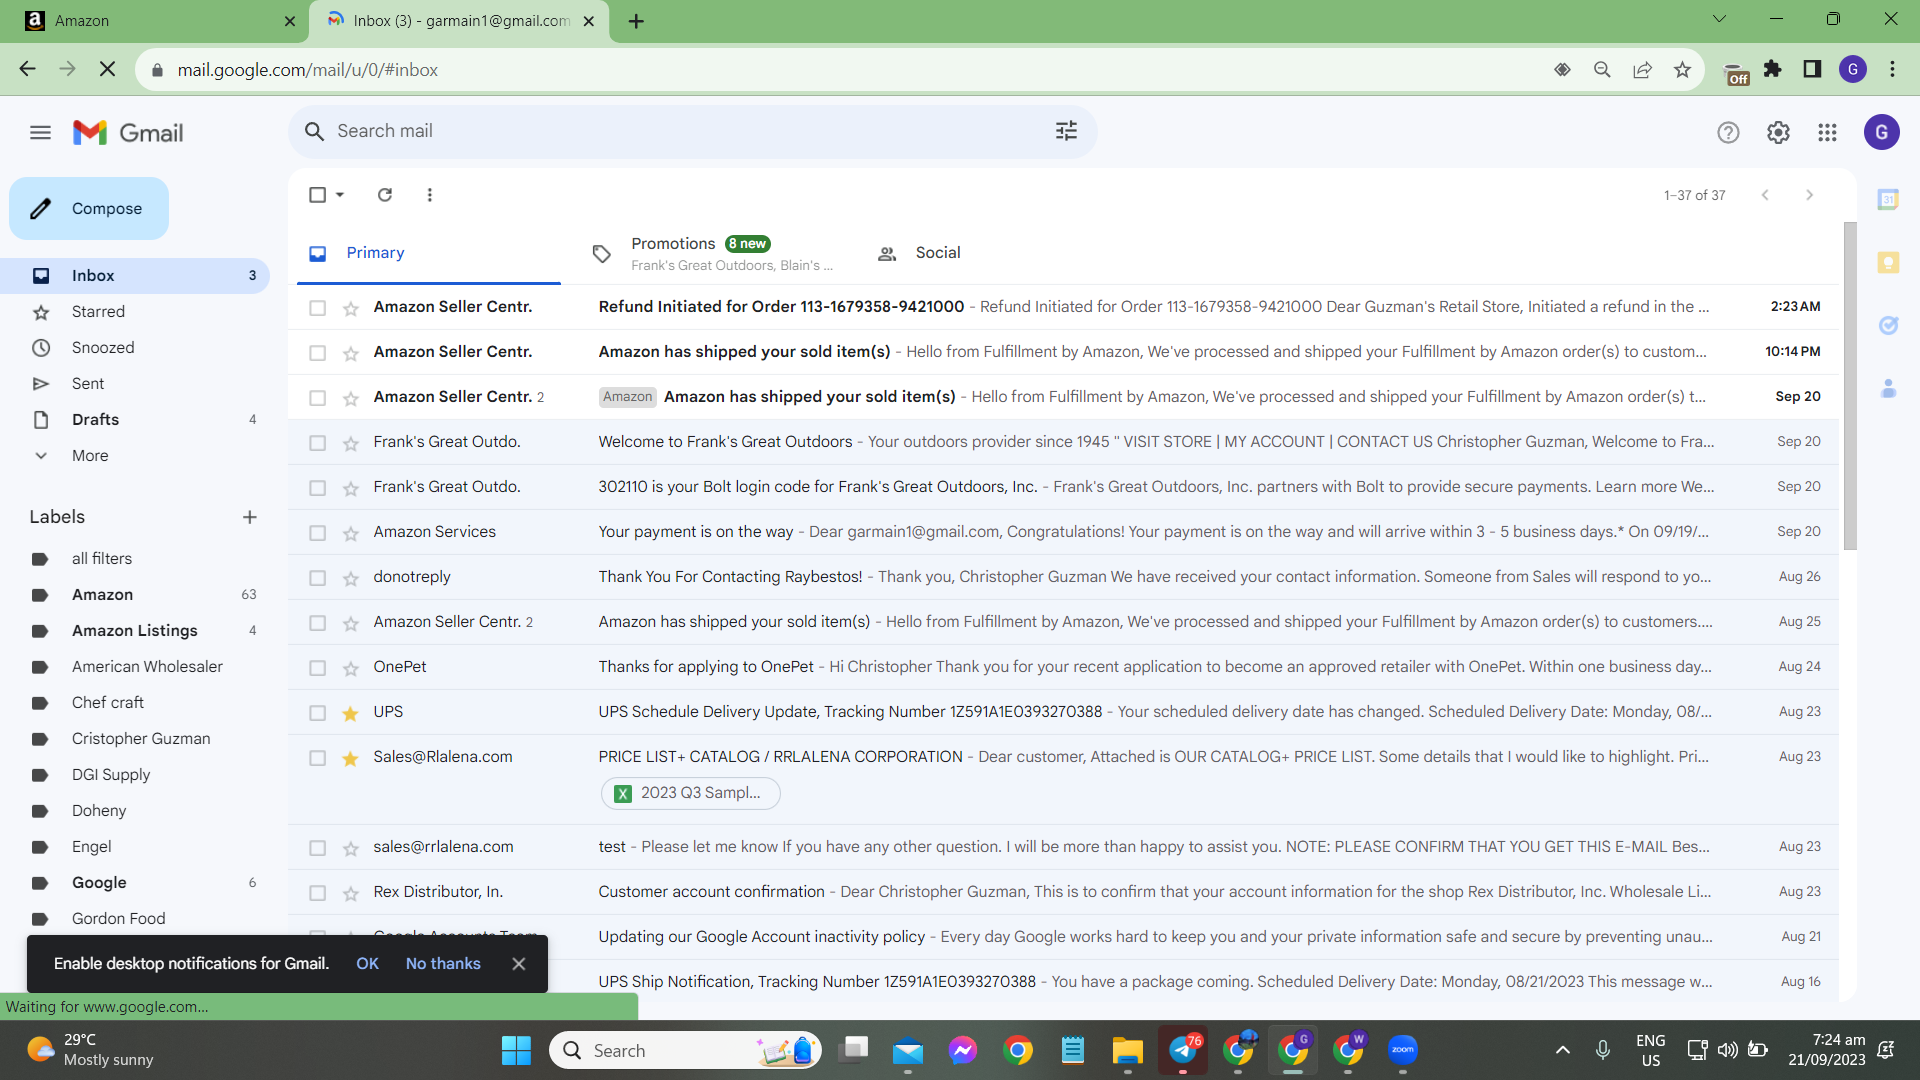This screenshot has height=1080, width=1920.
Task: Tick the select-all checkbox in toolbar
Action: tap(317, 195)
